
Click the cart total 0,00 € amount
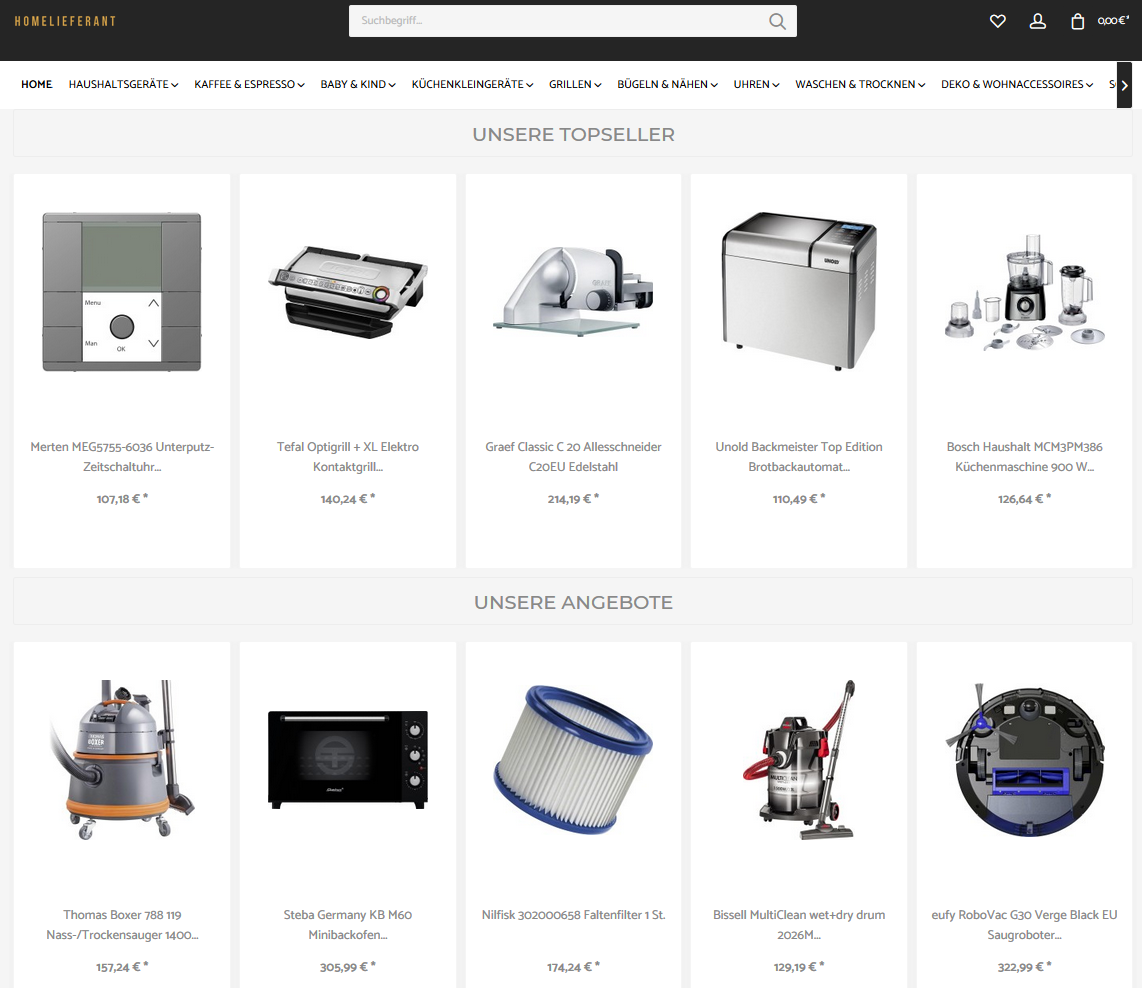[1114, 21]
